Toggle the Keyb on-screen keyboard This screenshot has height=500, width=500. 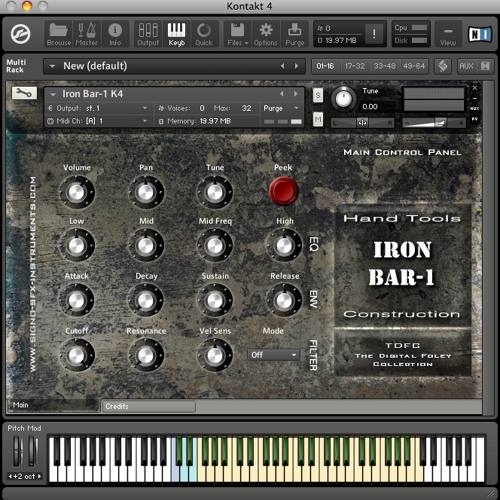click(176, 34)
